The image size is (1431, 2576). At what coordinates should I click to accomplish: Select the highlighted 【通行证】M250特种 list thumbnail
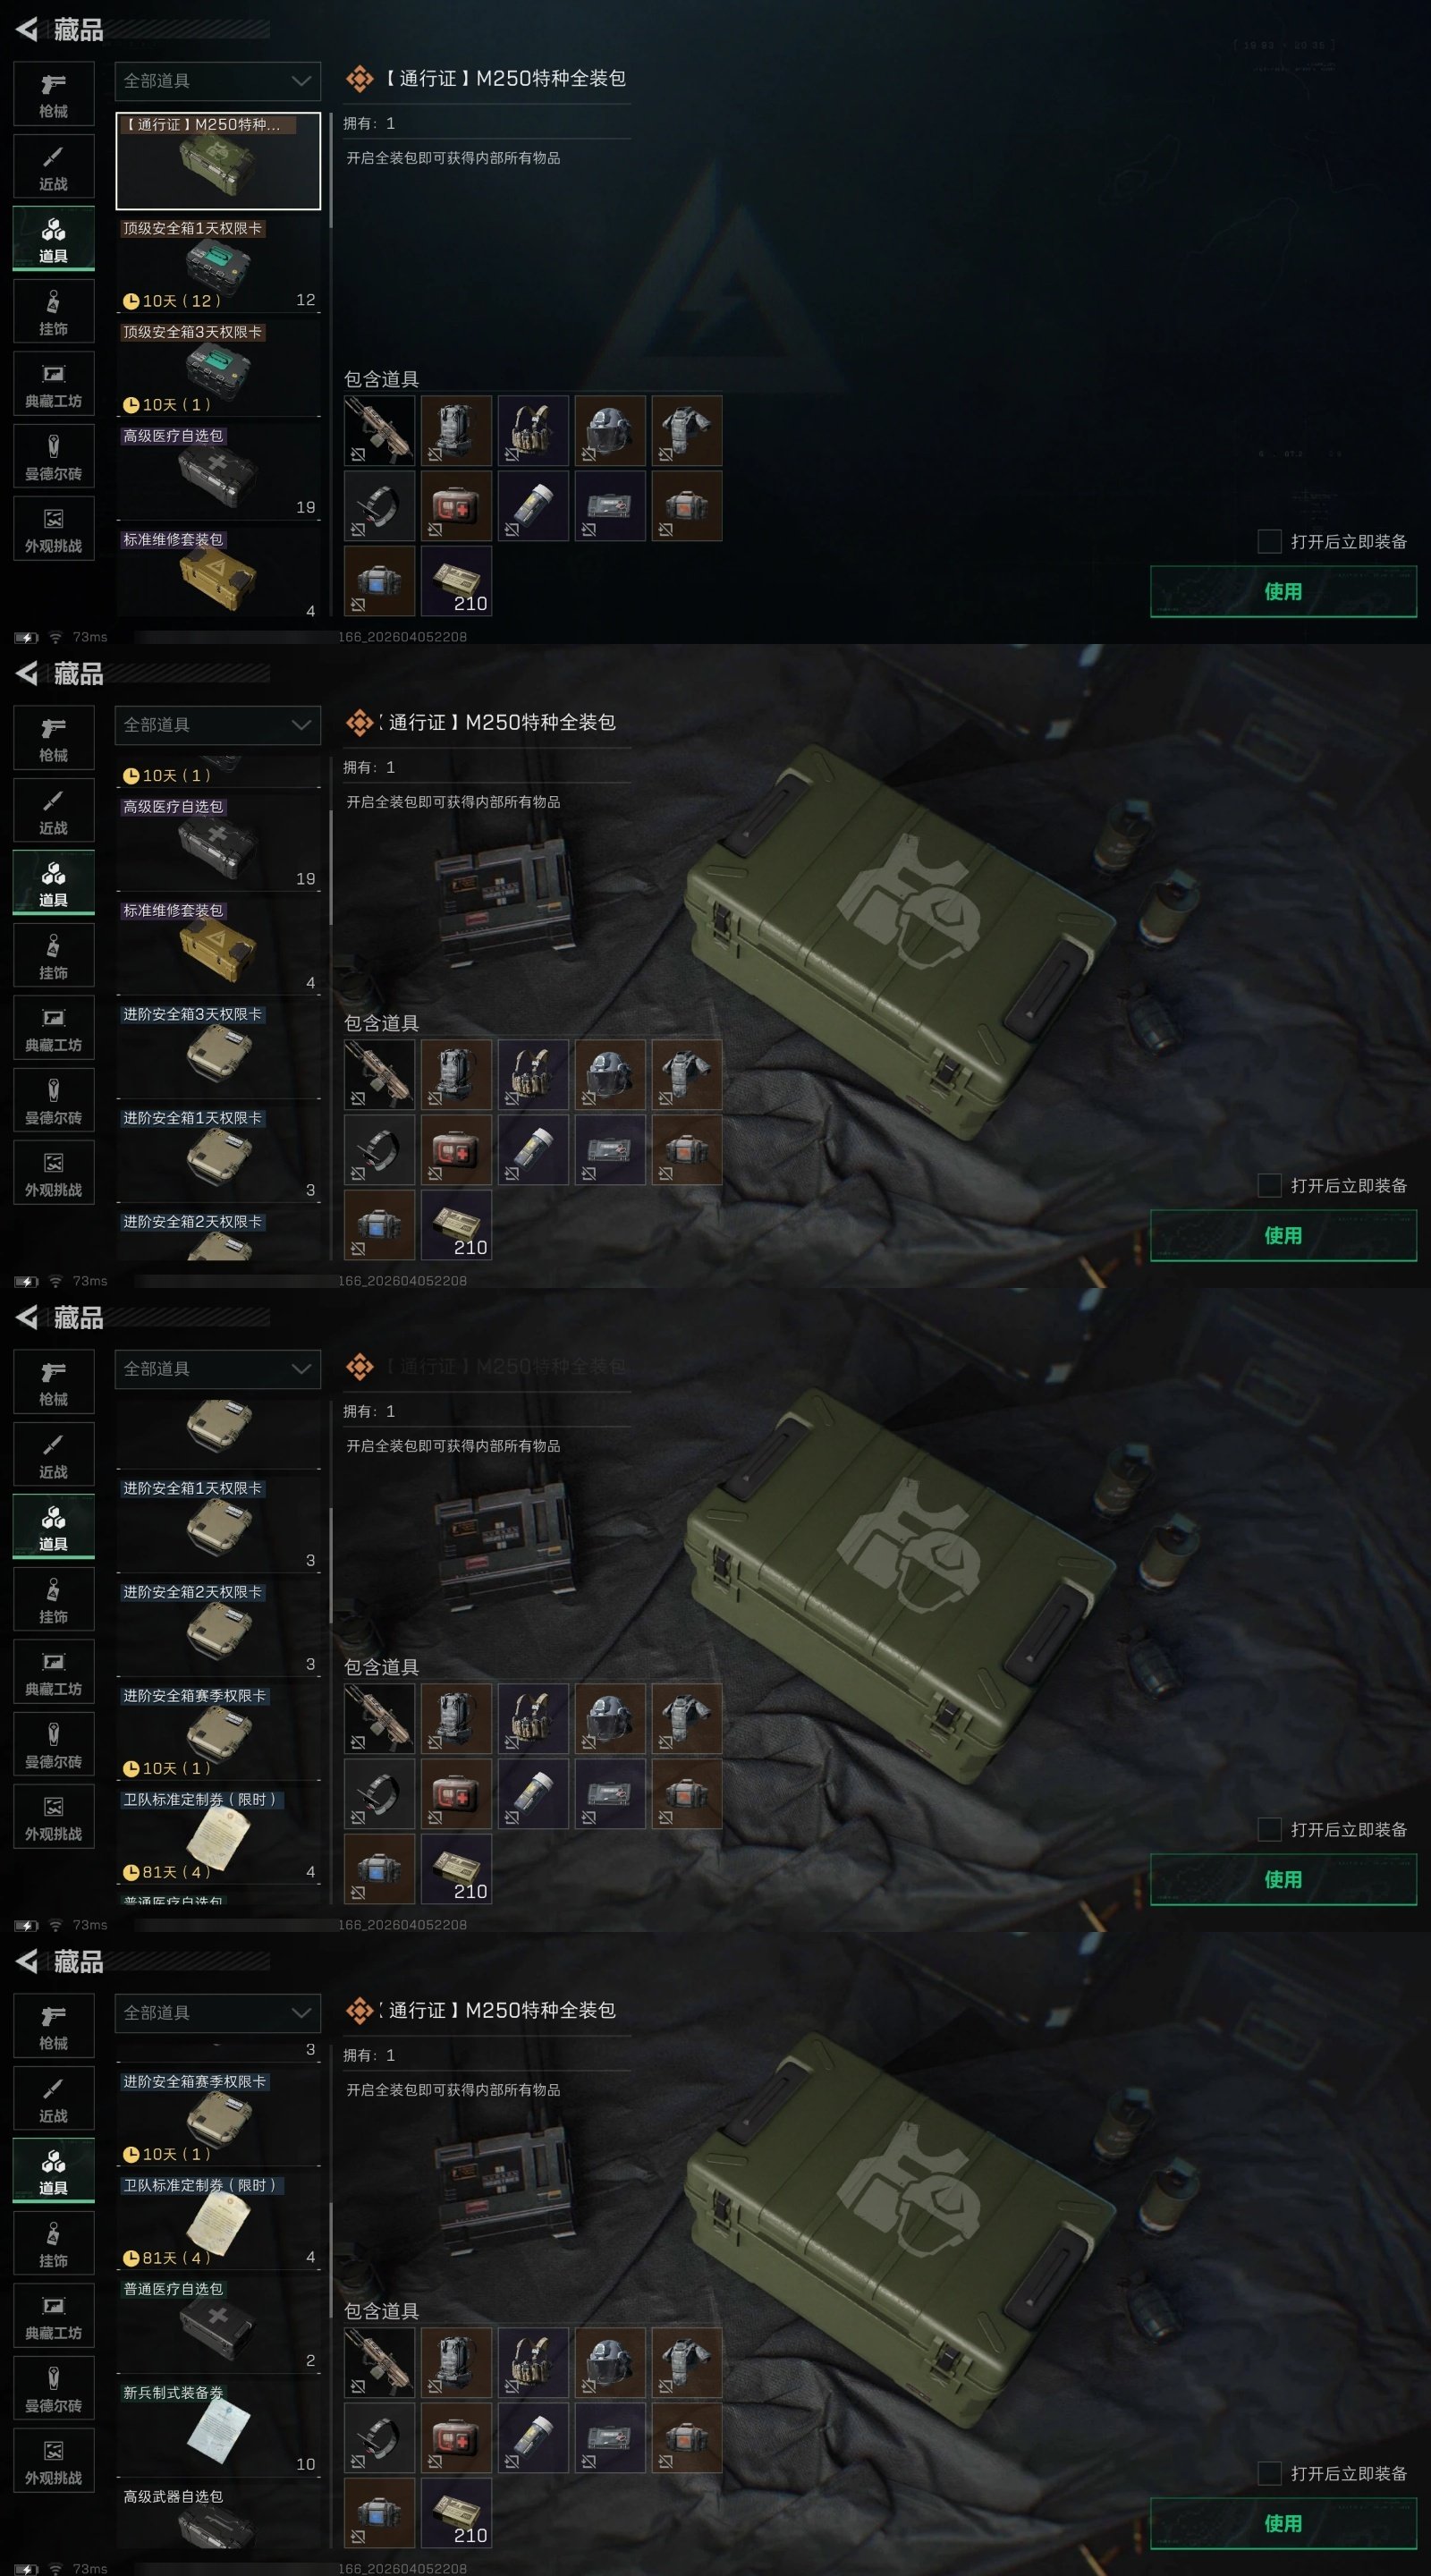218,161
